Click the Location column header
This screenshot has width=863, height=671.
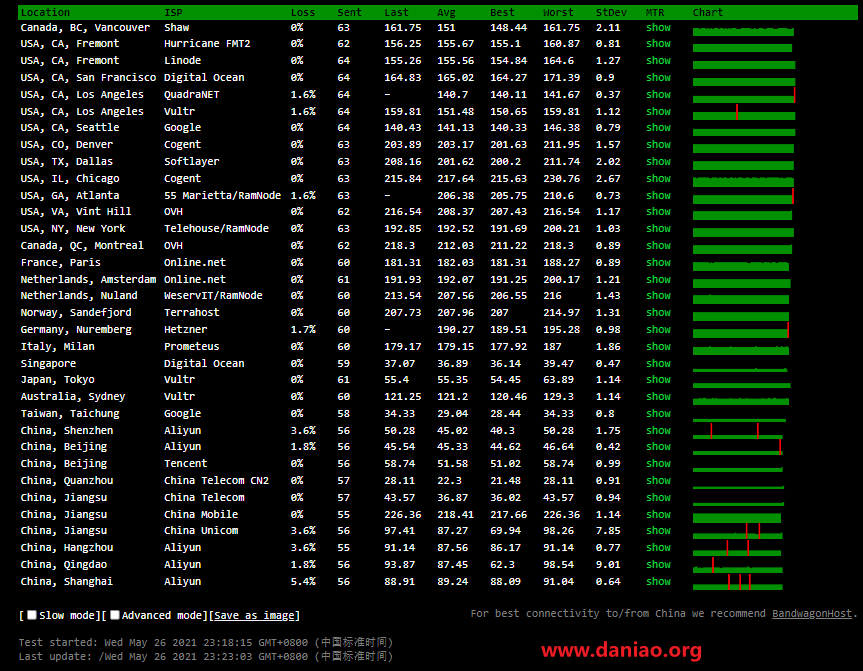click(45, 12)
